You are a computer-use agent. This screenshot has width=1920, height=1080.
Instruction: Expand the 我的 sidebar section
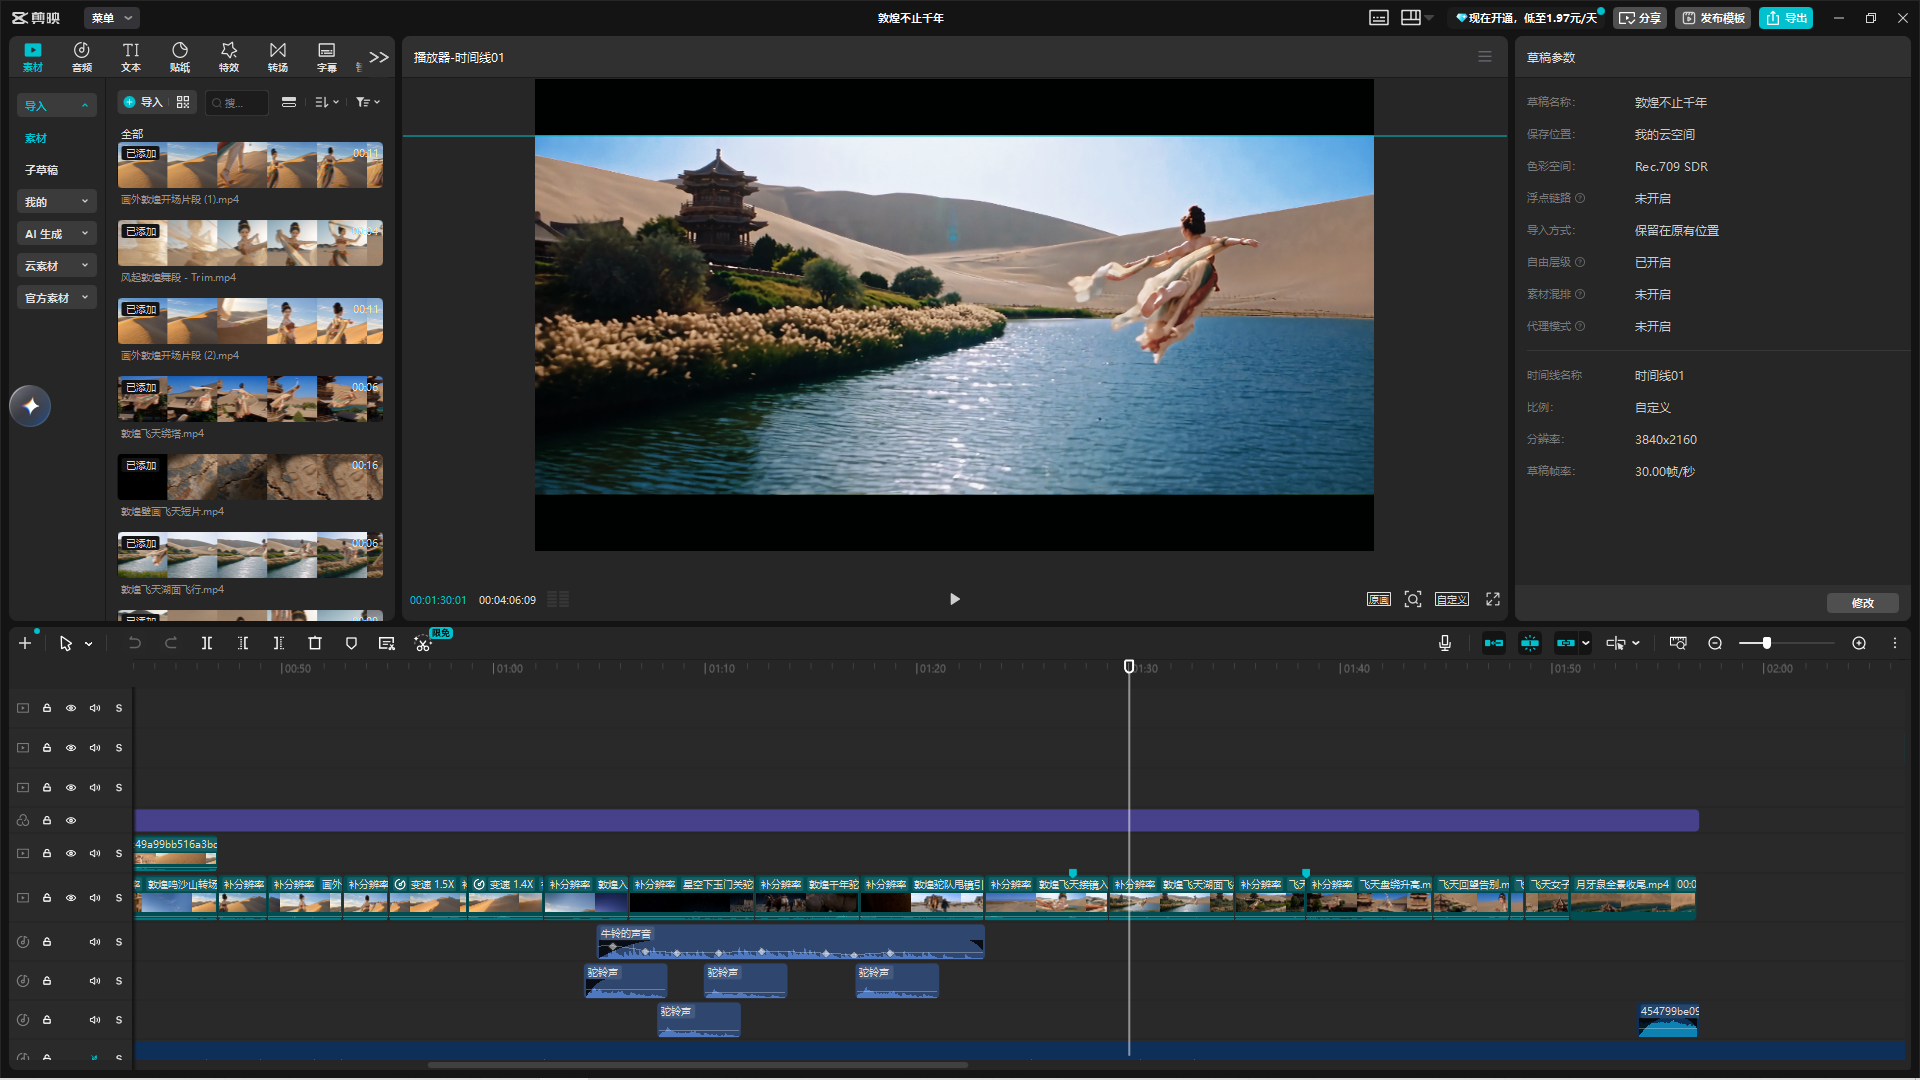pos(57,202)
